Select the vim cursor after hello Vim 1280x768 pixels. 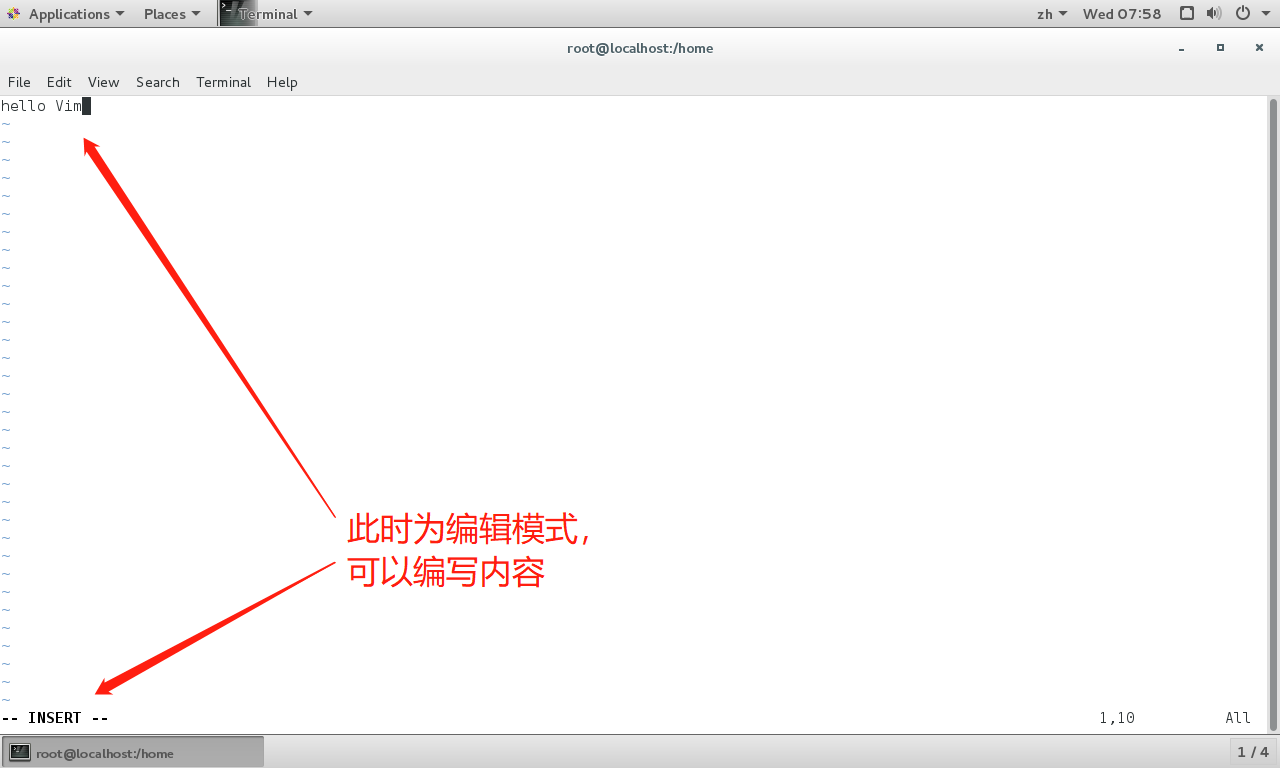(x=86, y=105)
